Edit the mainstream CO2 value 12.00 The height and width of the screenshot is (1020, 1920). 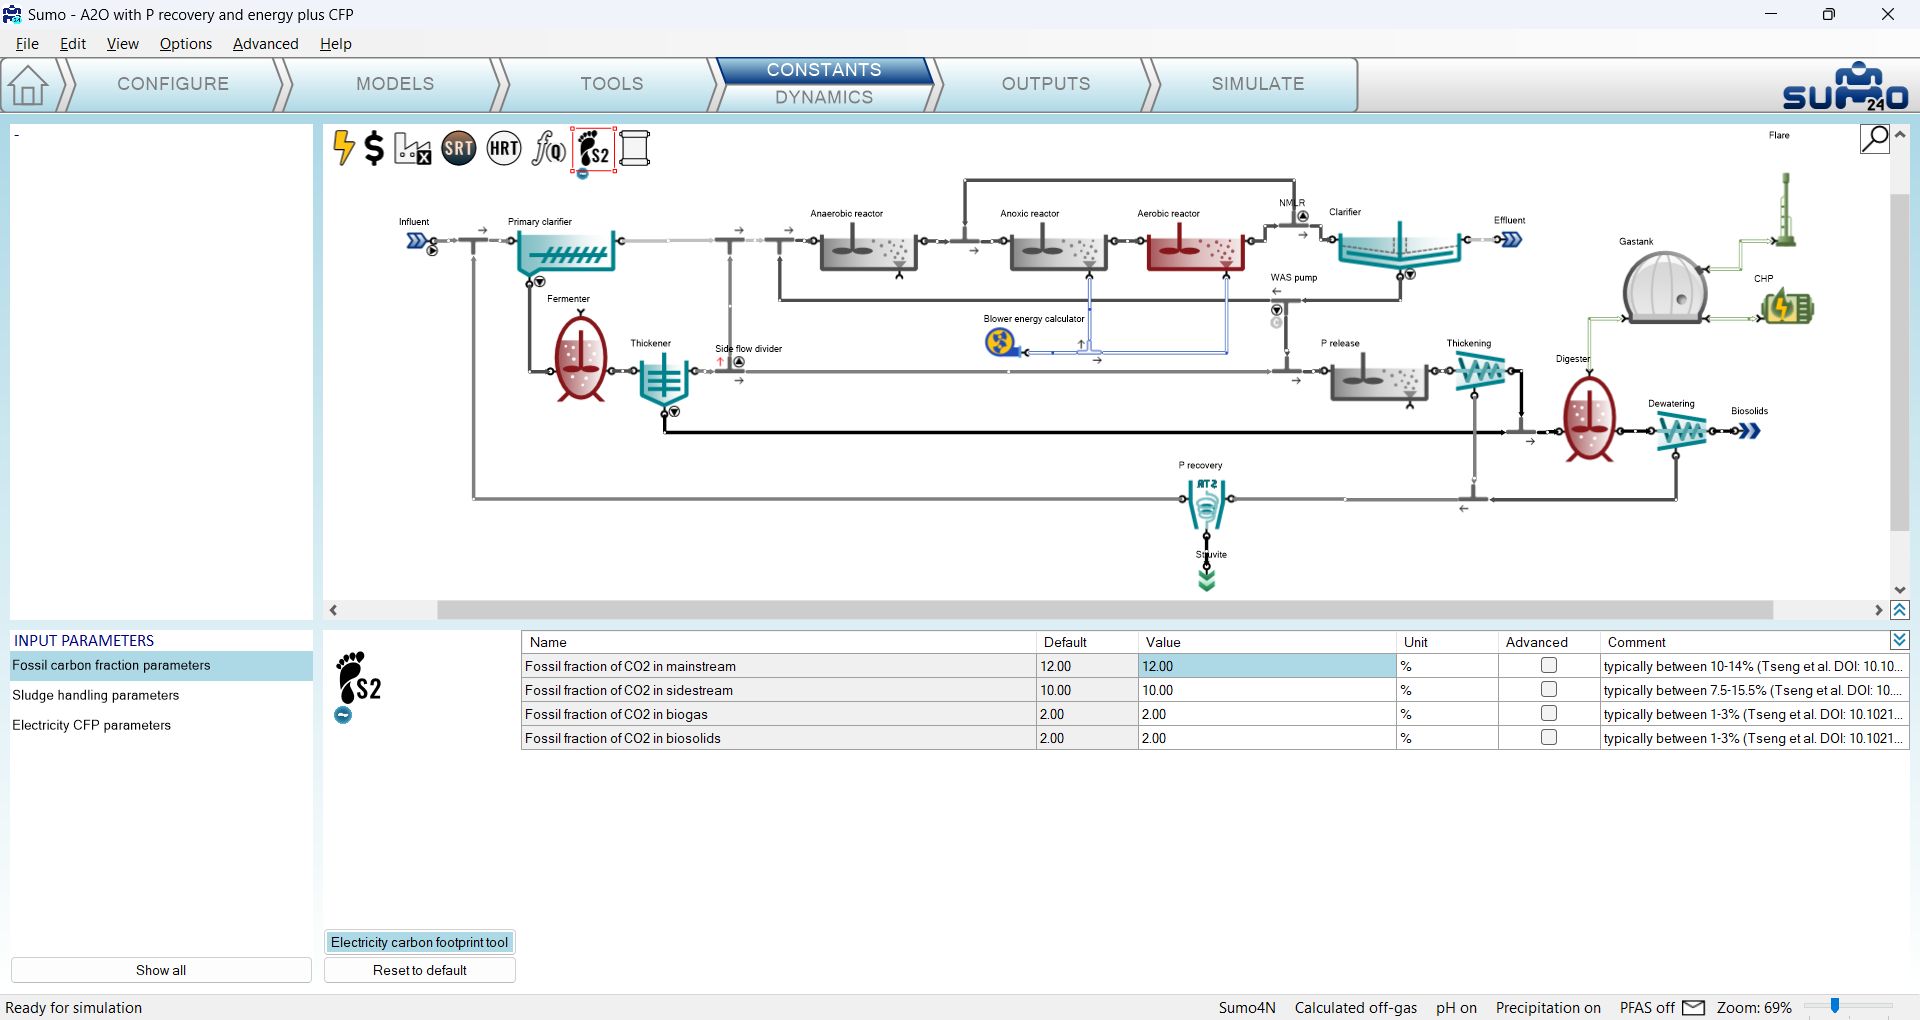1267,666
